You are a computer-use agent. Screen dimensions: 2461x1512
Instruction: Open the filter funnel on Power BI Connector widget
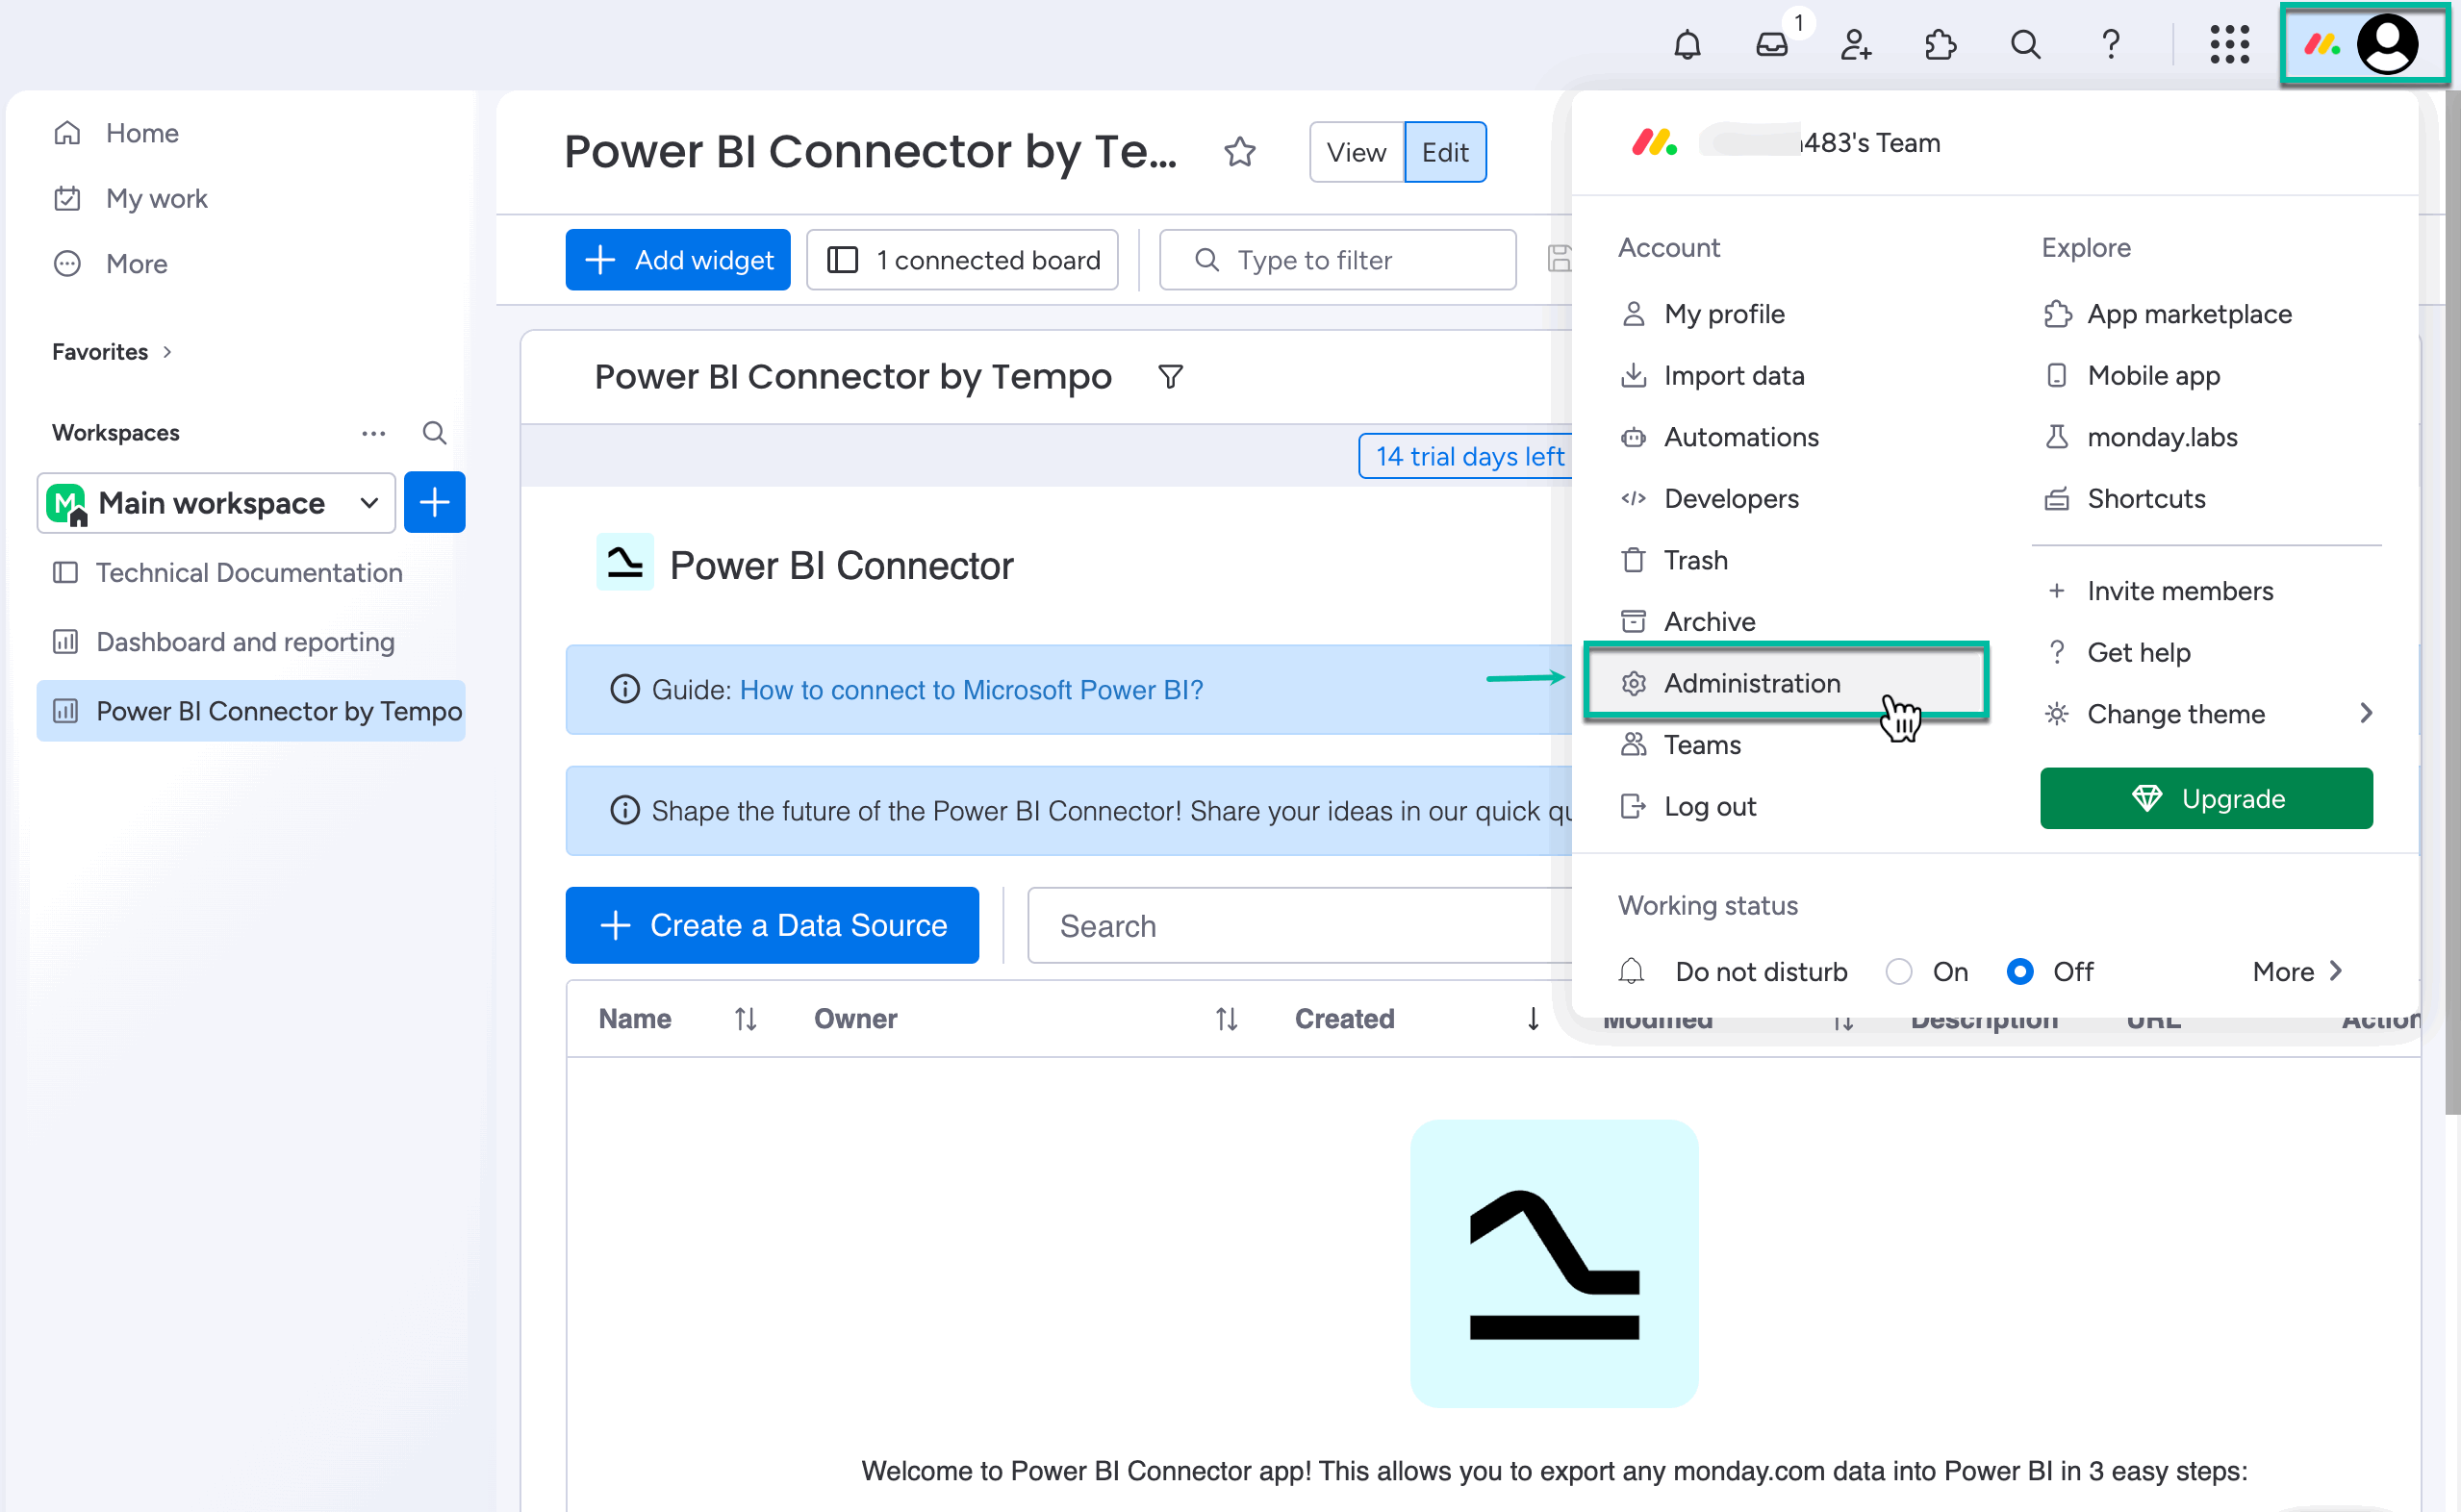click(x=1170, y=377)
